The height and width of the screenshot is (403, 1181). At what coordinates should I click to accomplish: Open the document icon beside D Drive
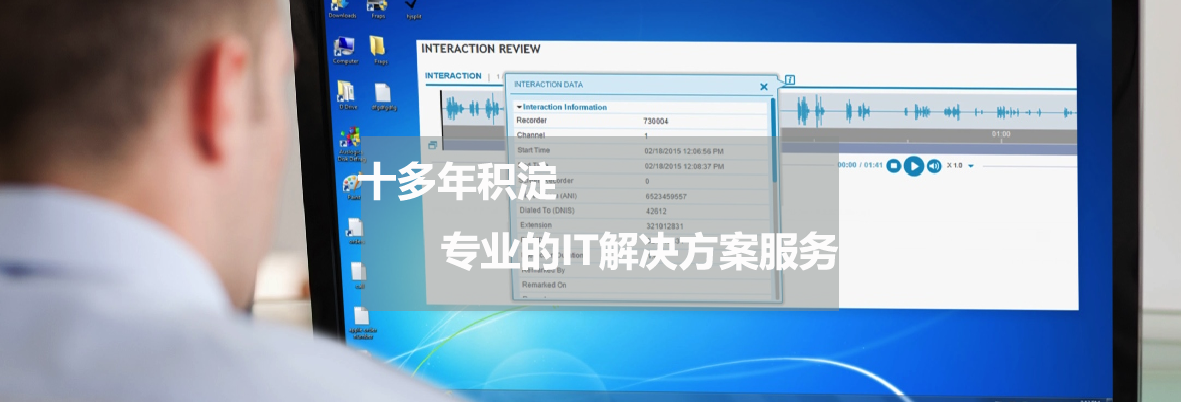pos(383,96)
